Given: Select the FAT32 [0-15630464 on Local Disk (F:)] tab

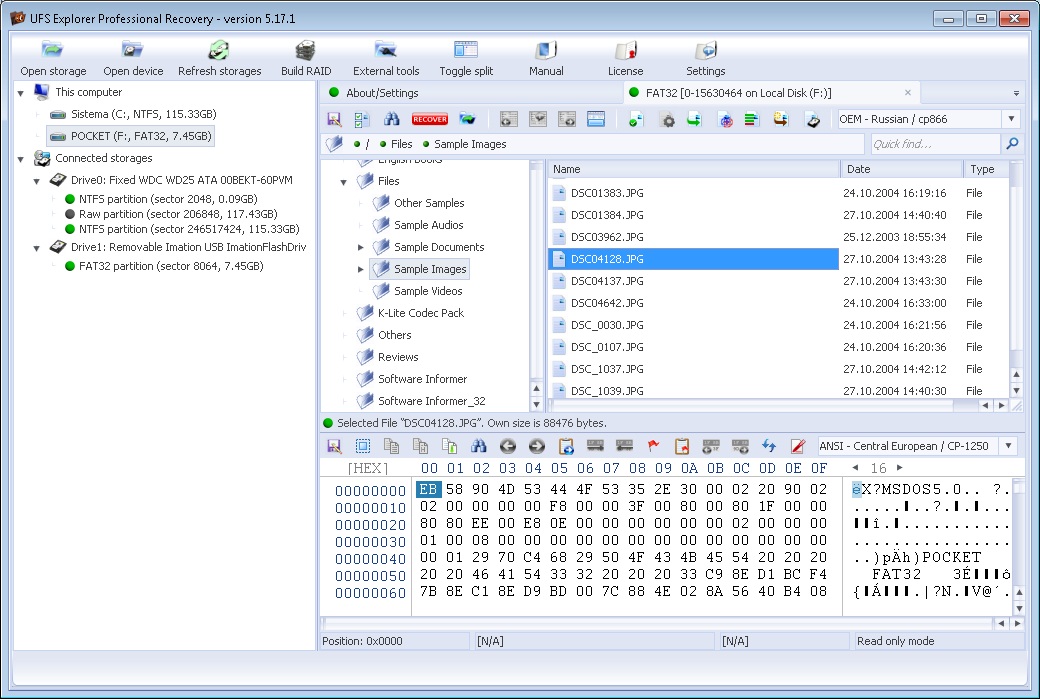Looking at the screenshot, I should (x=738, y=93).
